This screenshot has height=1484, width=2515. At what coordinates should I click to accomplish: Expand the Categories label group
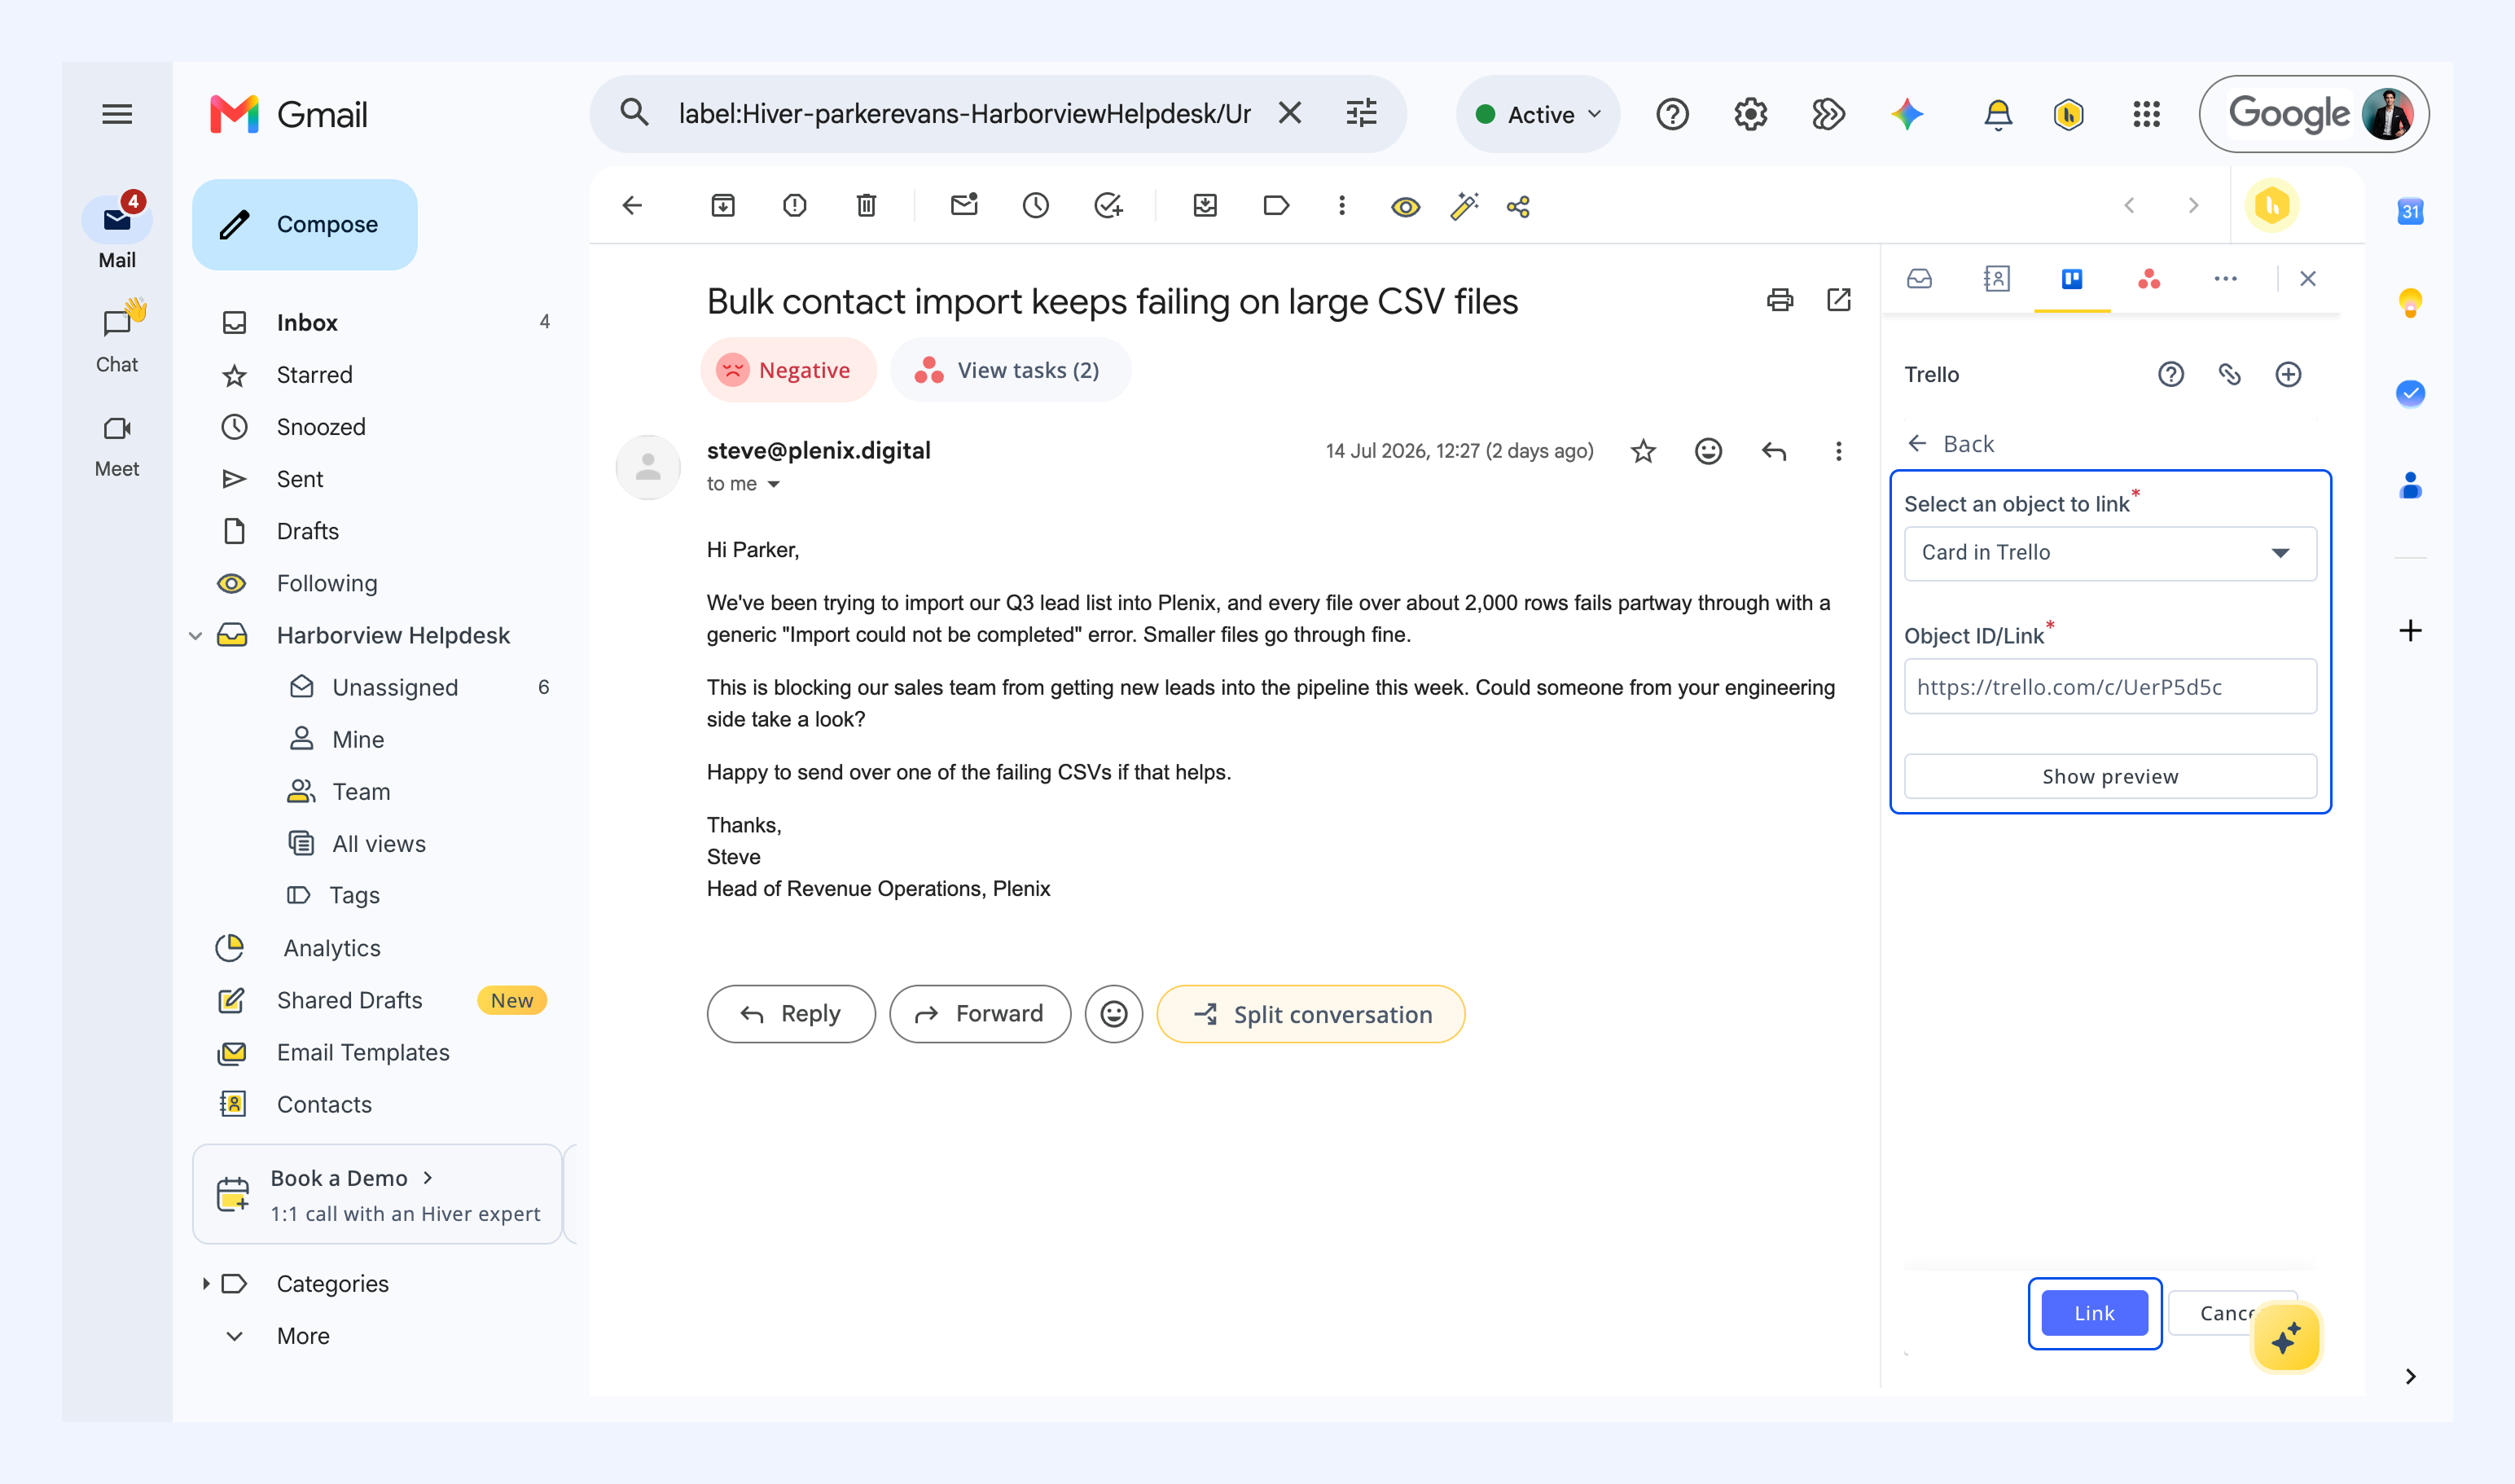(206, 1284)
